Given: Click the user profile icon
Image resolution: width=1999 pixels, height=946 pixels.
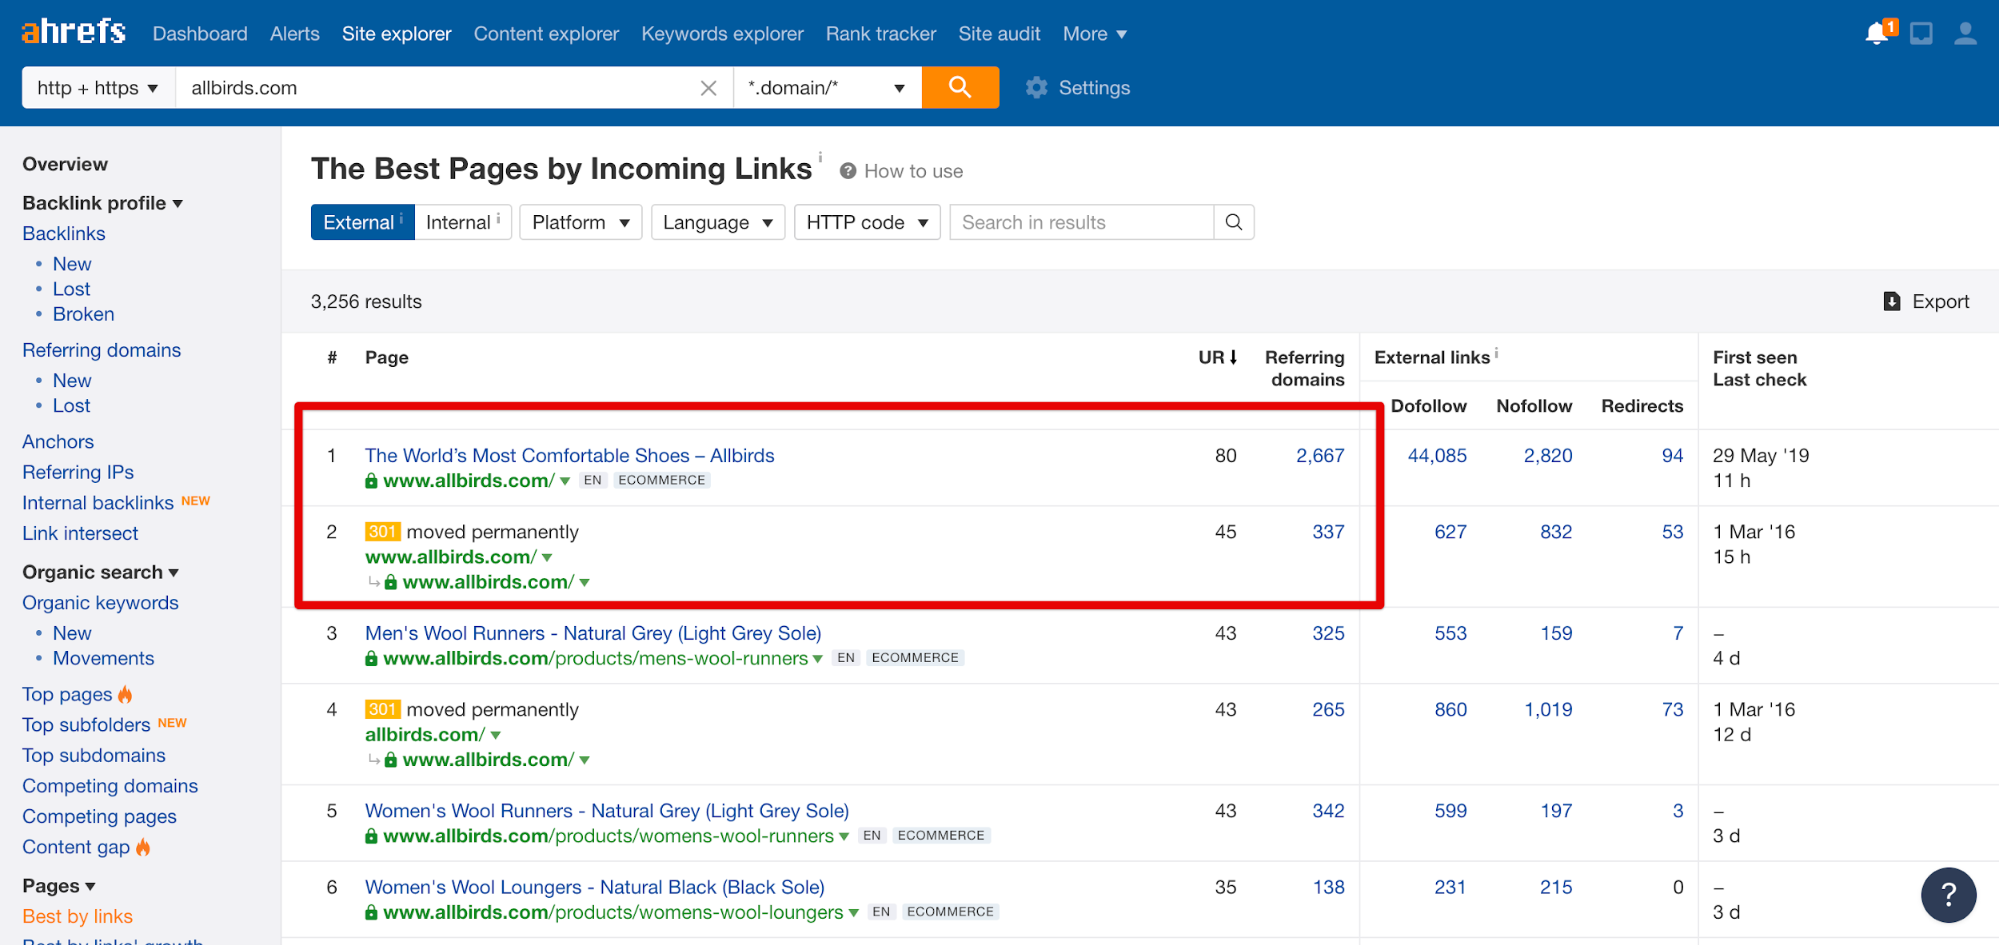Looking at the screenshot, I should click(1964, 34).
